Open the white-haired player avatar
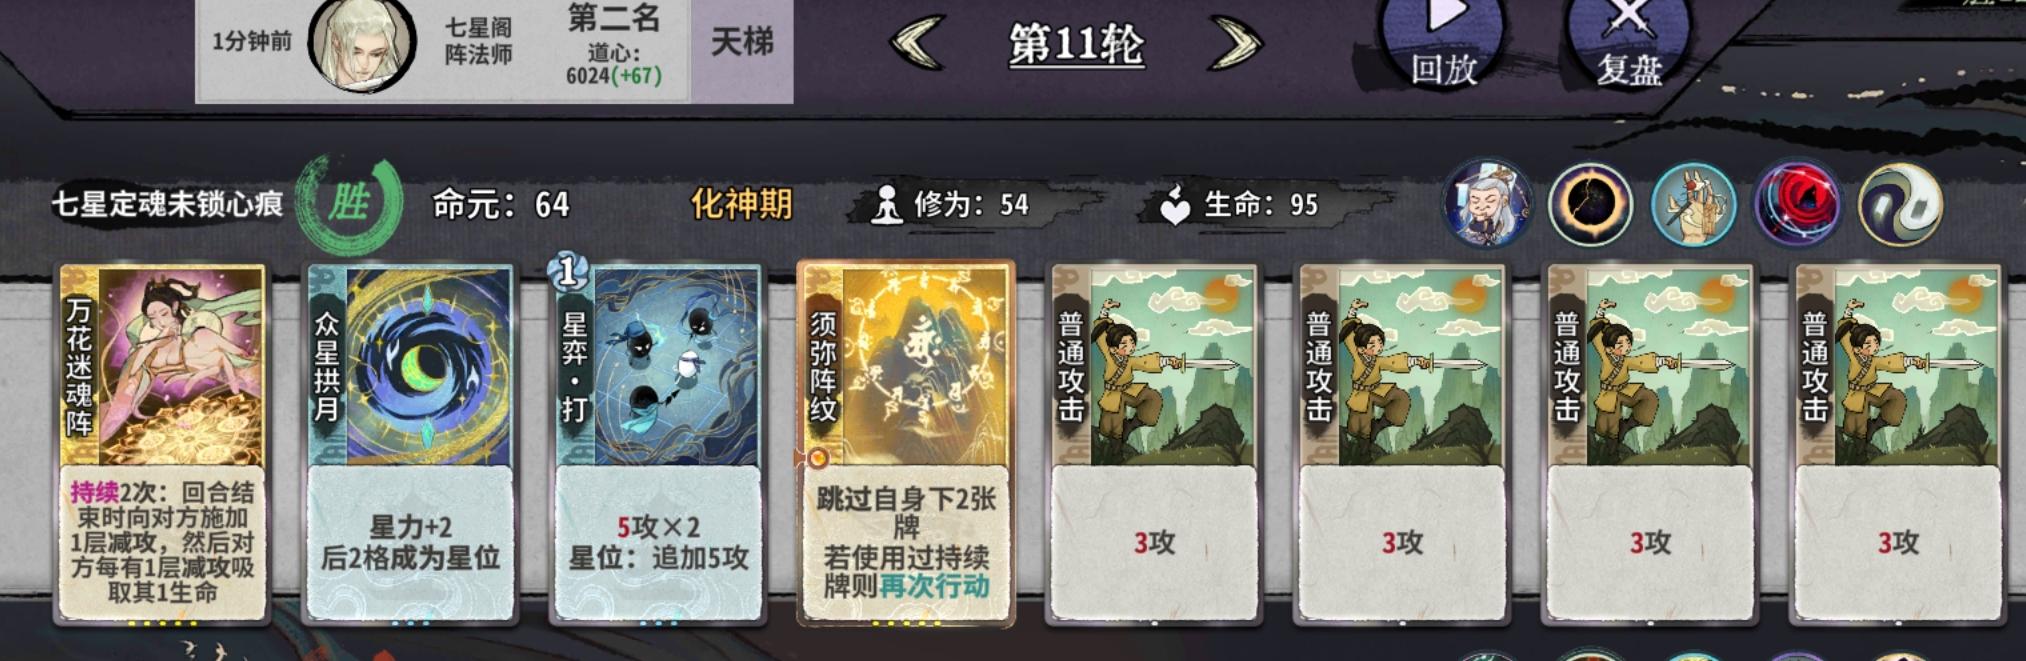Viewport: 2026px width, 661px height. (361, 45)
